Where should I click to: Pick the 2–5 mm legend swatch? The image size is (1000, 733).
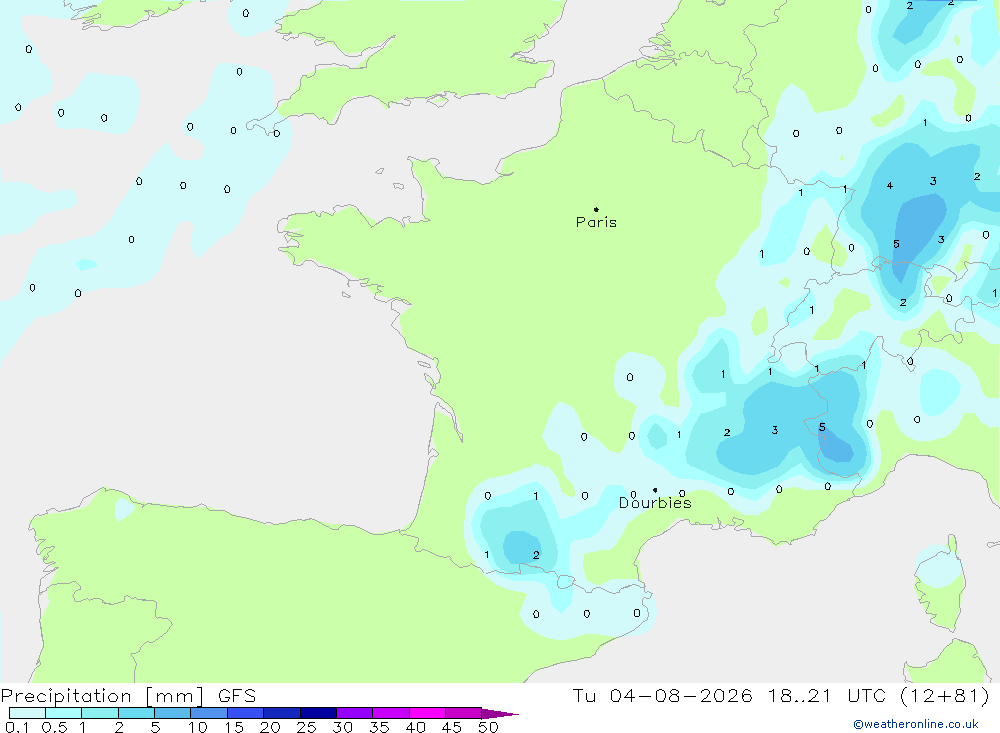pos(136,713)
